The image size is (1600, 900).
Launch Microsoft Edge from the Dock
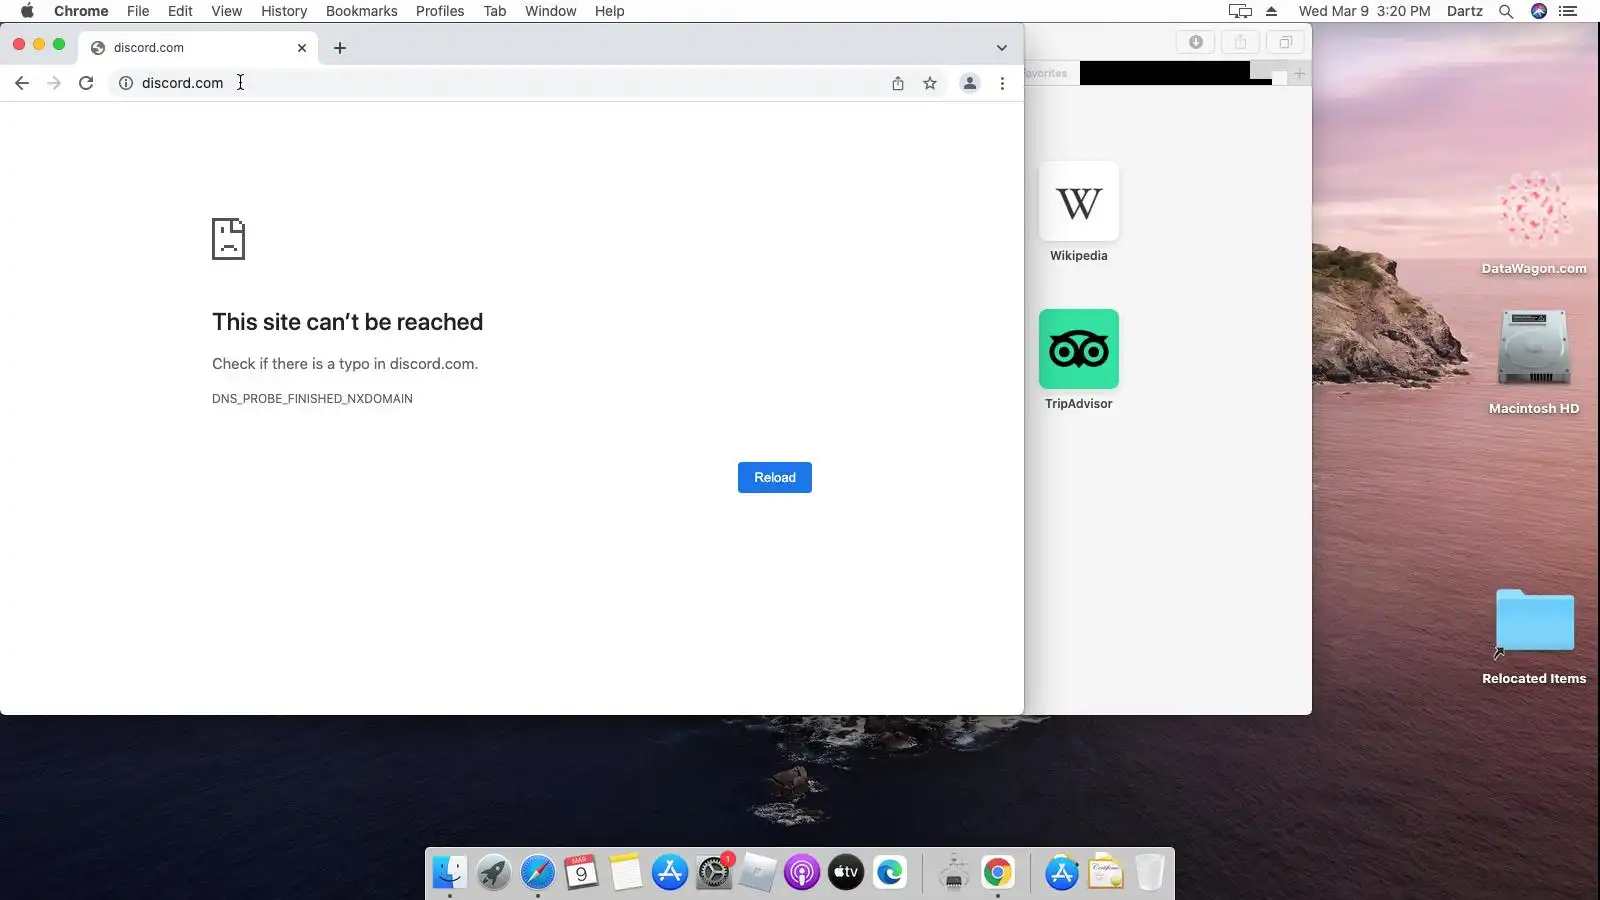(890, 873)
